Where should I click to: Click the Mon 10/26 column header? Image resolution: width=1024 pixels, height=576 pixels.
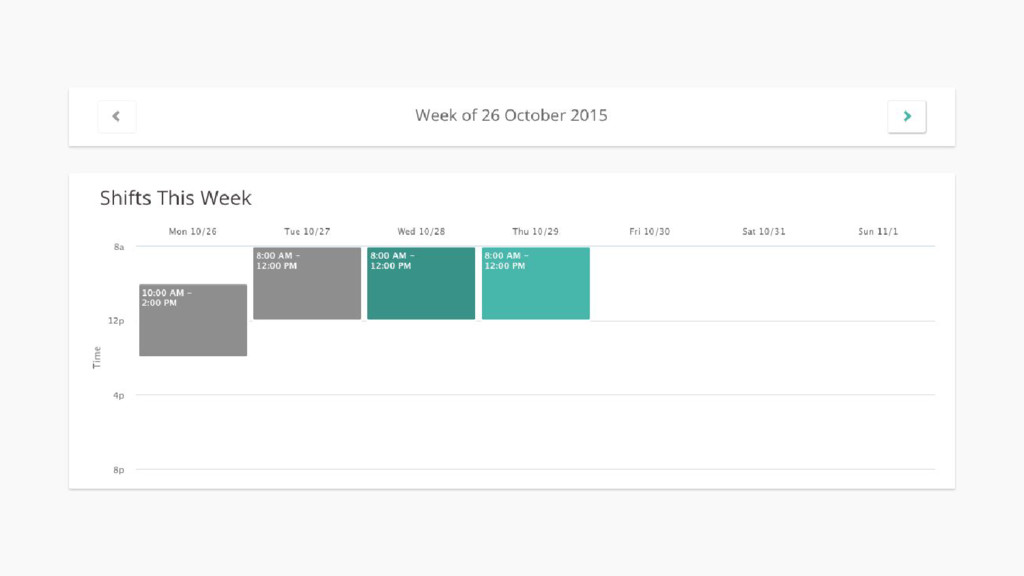coord(193,232)
